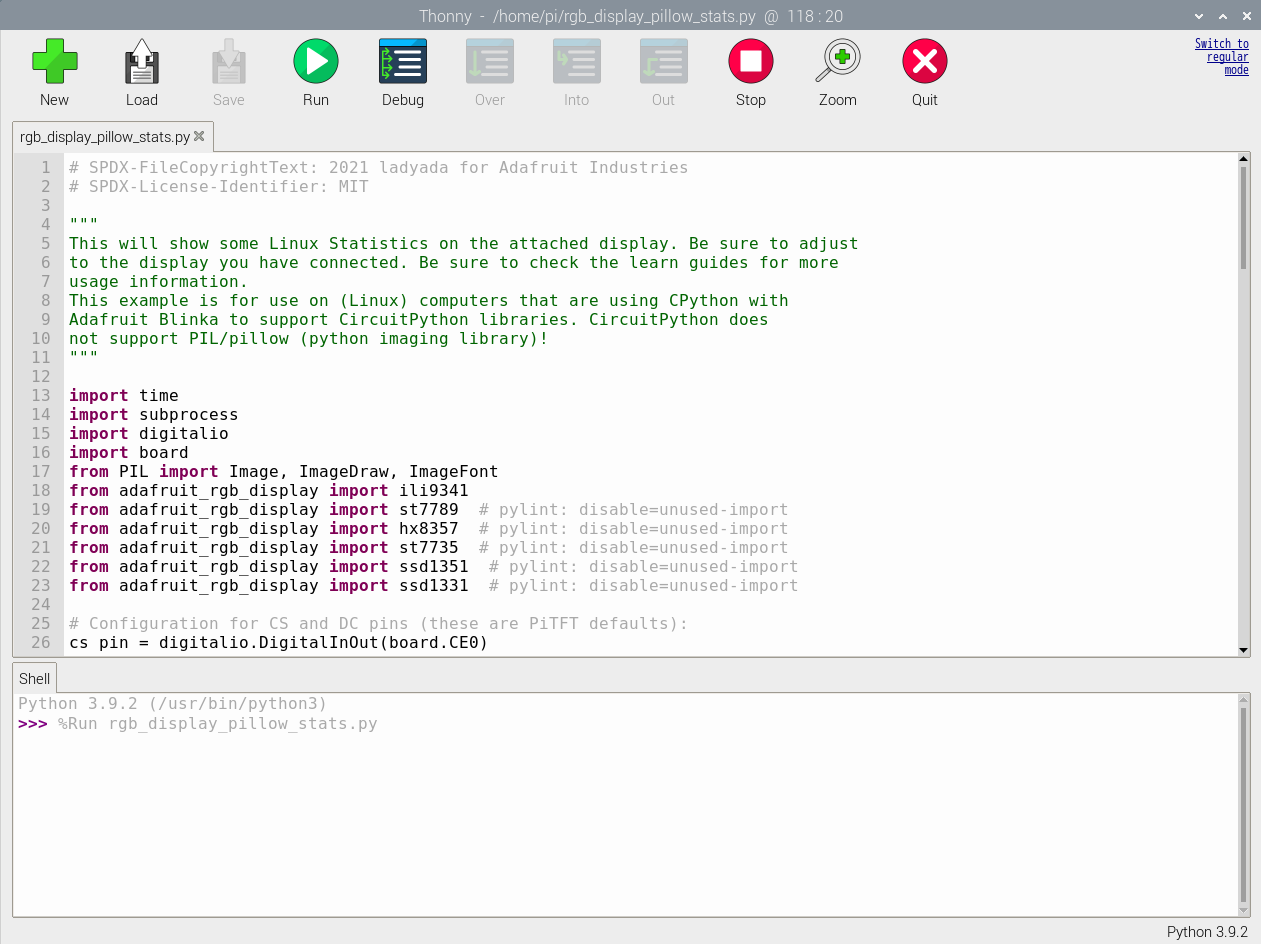
Task: Click the Switch to regular mode link
Action: tap(1222, 57)
